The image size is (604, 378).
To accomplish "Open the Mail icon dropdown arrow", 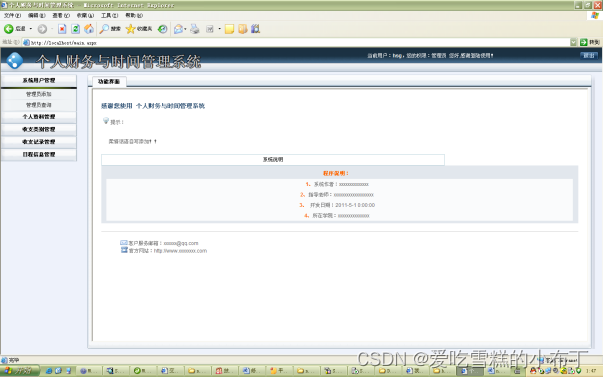I will (x=185, y=29).
